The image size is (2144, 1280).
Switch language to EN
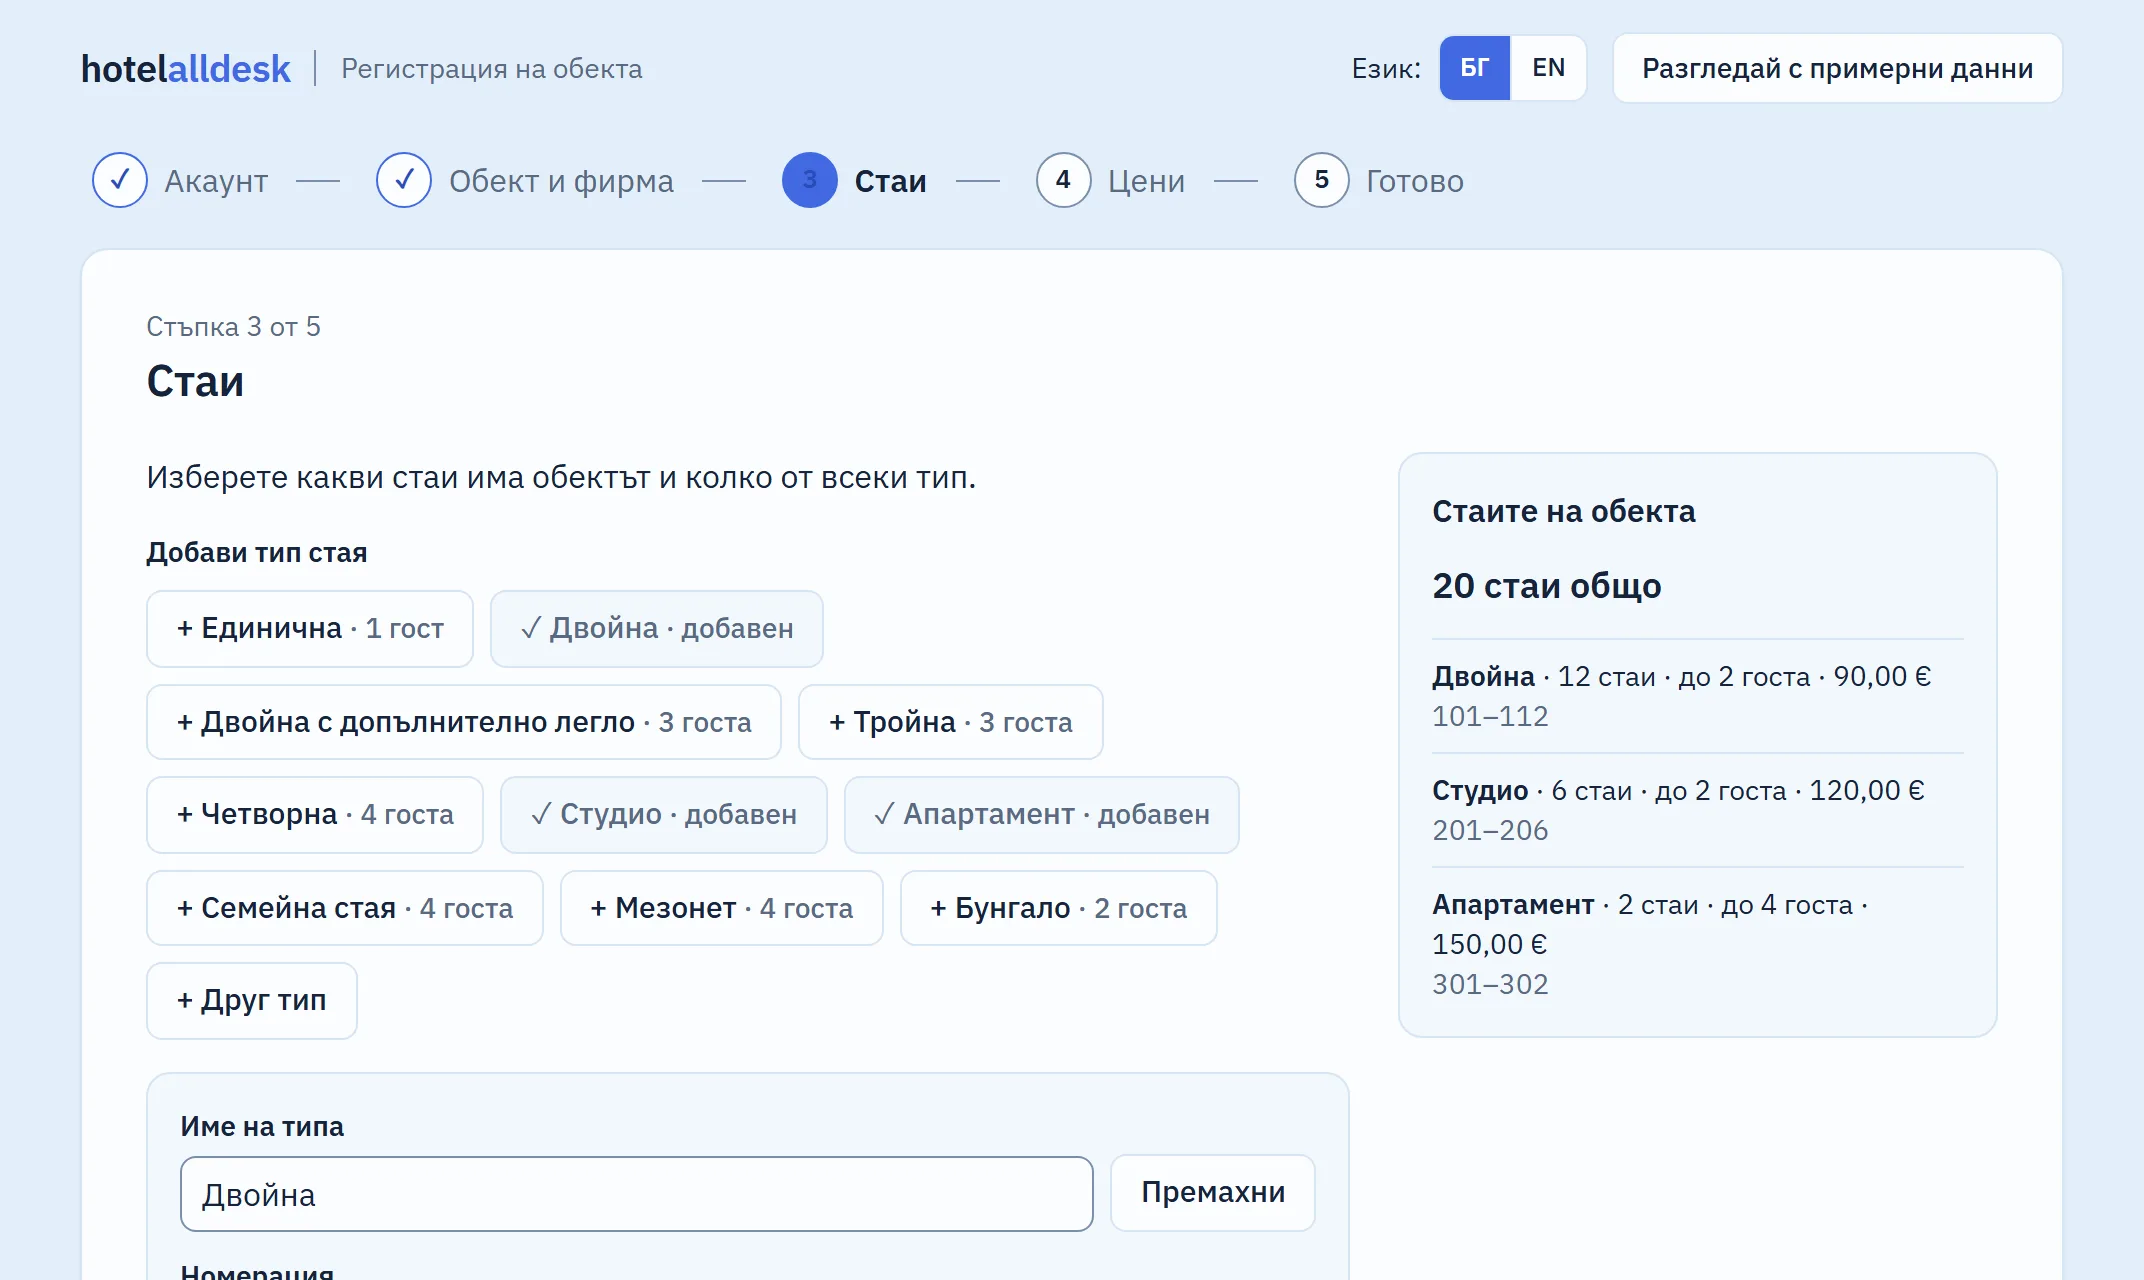point(1548,68)
